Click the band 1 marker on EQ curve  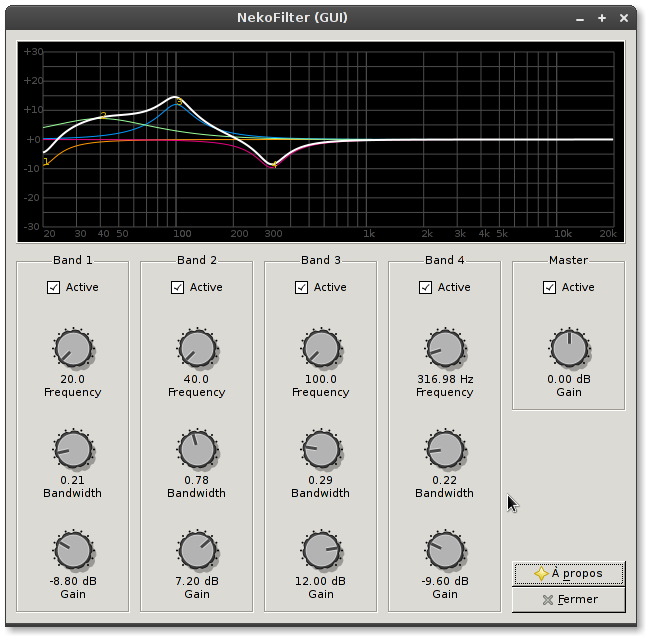[x=46, y=162]
